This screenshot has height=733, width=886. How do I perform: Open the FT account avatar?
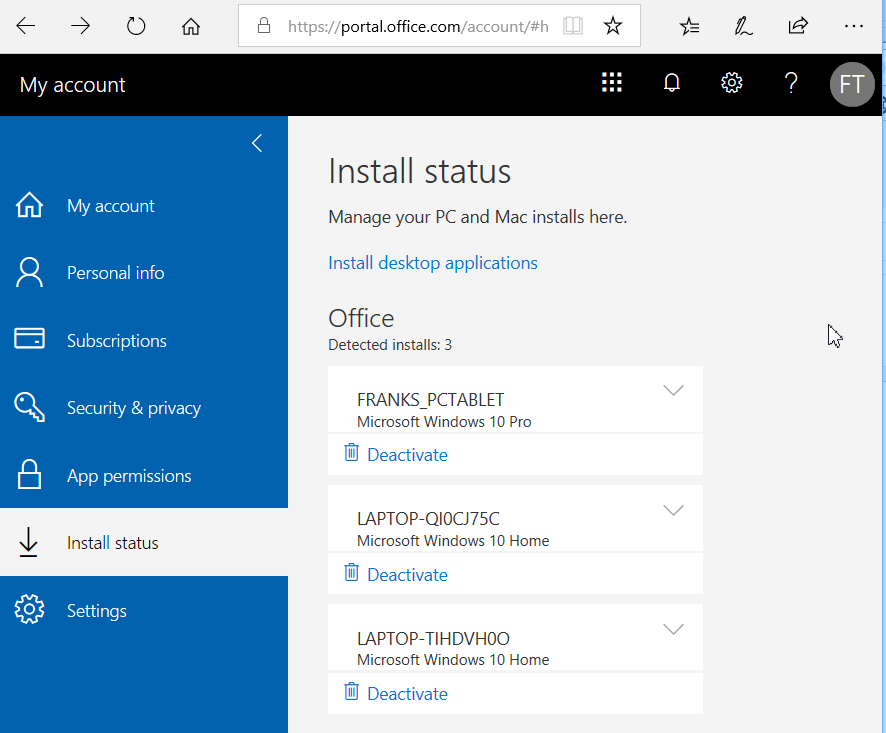coord(851,85)
